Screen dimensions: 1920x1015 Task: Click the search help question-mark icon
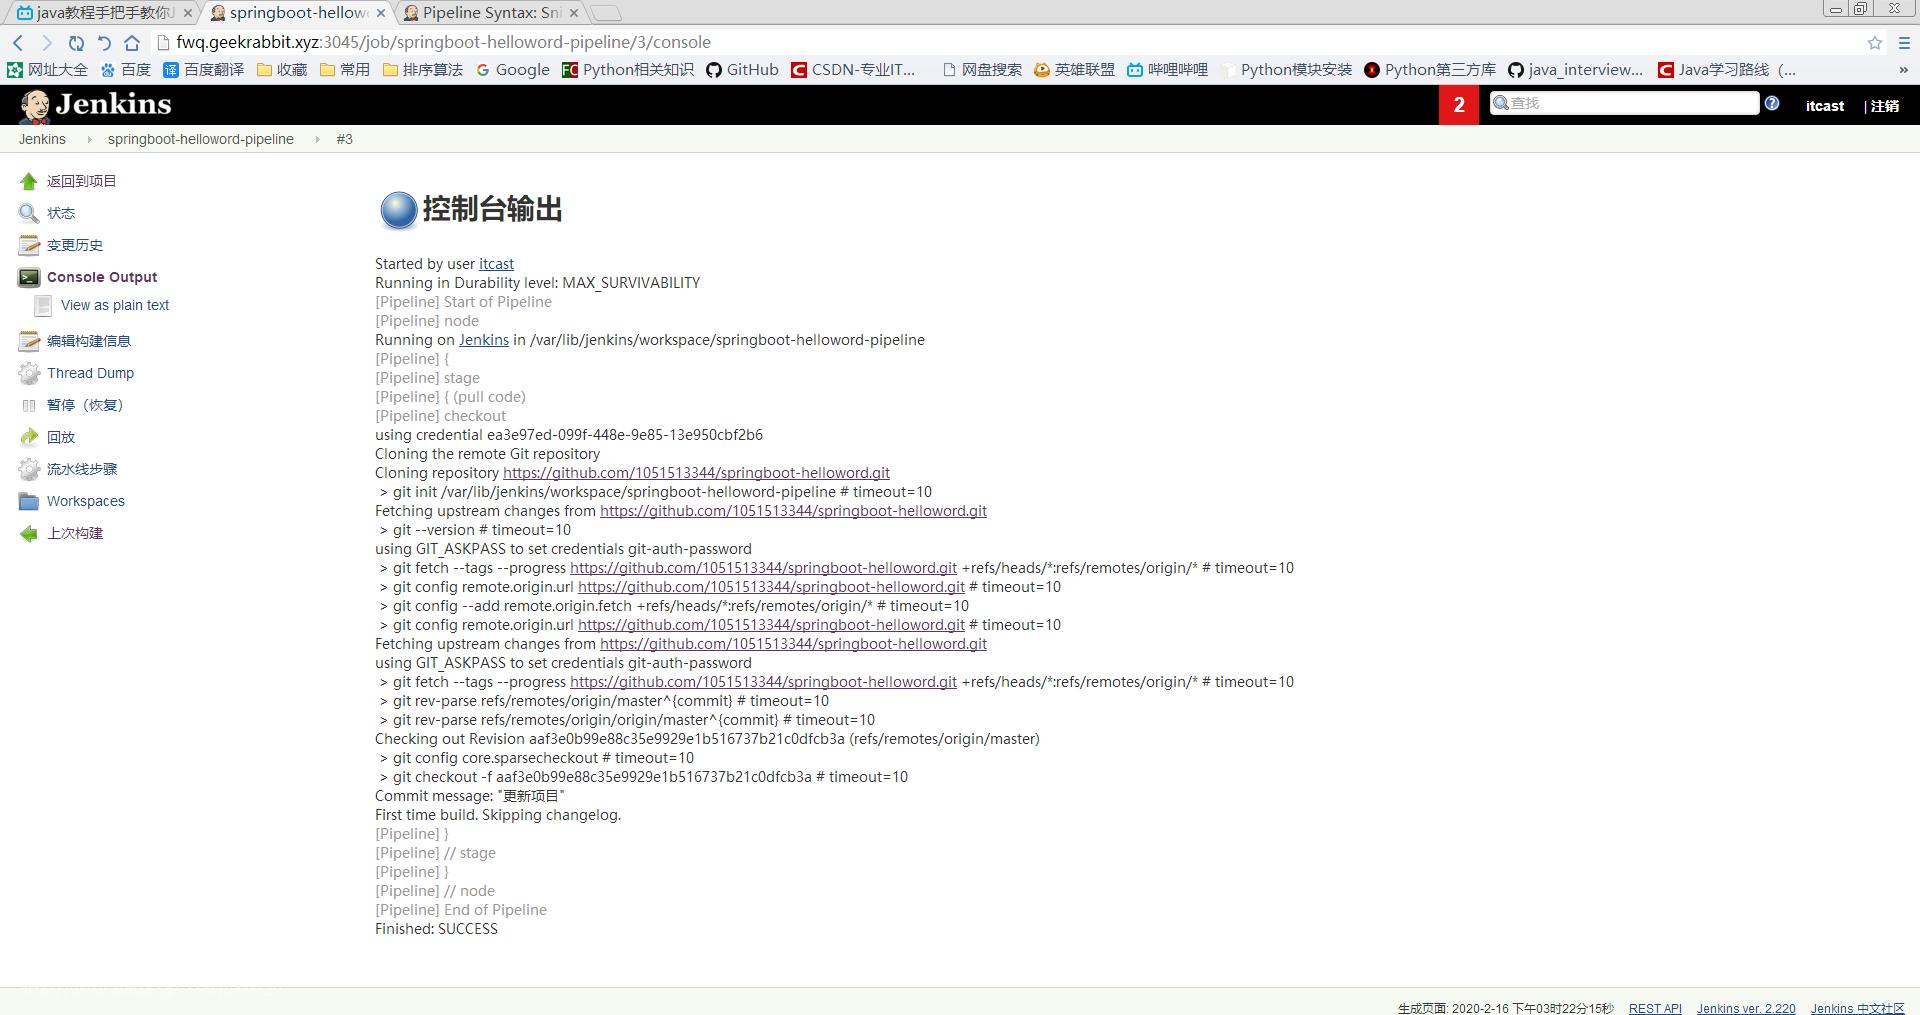(x=1772, y=103)
